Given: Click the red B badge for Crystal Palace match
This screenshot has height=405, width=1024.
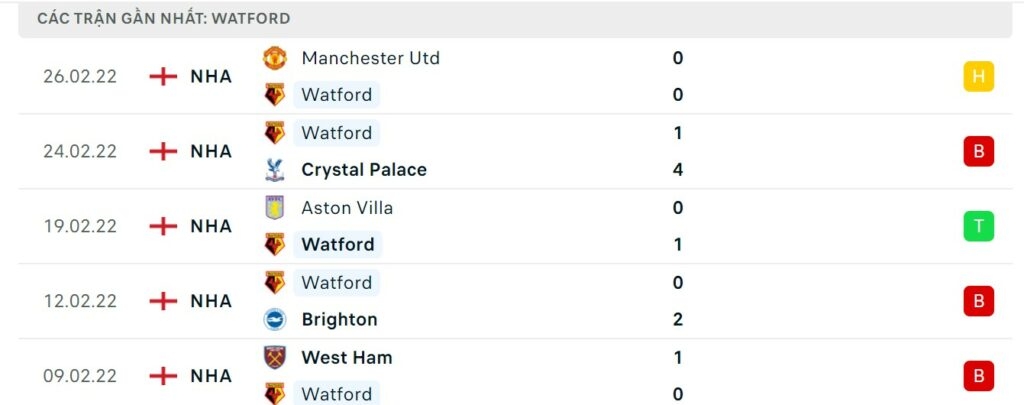Looking at the screenshot, I should click(x=978, y=151).
